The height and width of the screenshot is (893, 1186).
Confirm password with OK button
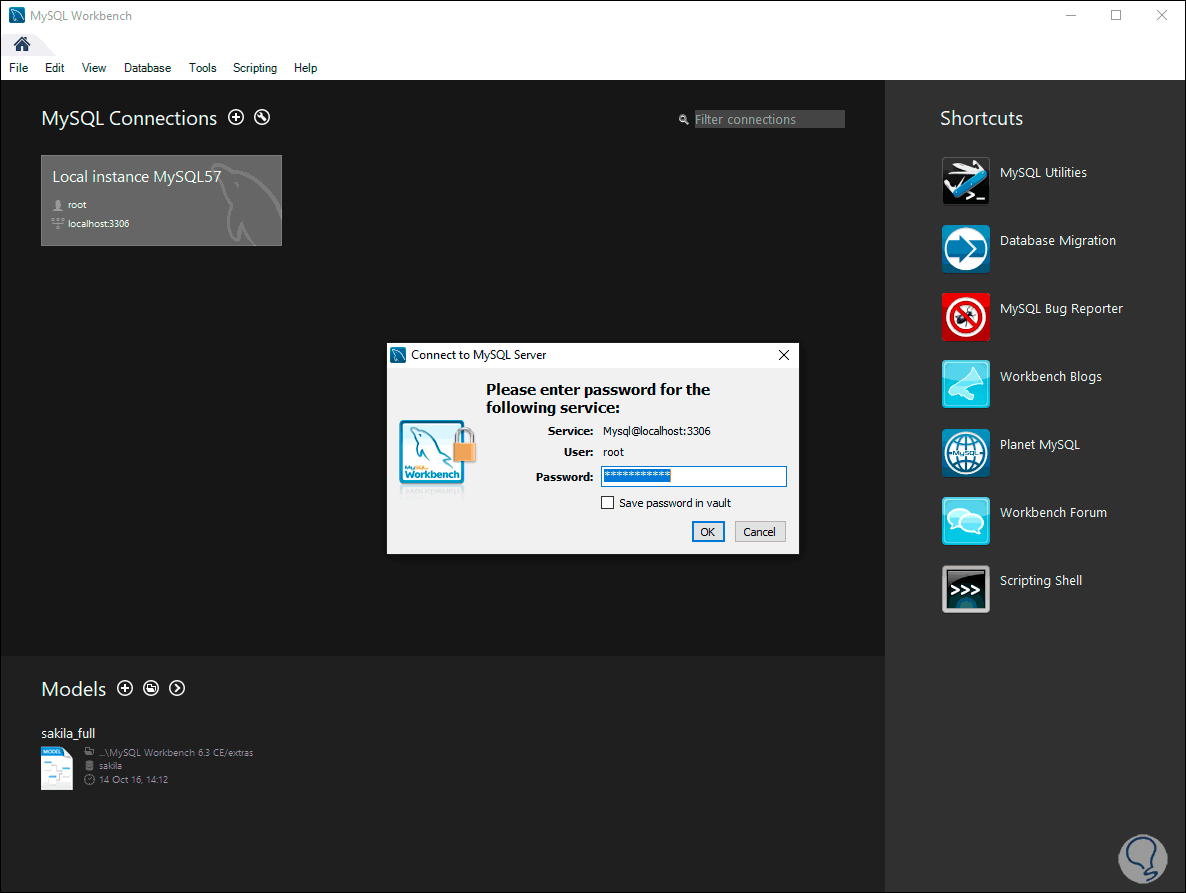(708, 532)
